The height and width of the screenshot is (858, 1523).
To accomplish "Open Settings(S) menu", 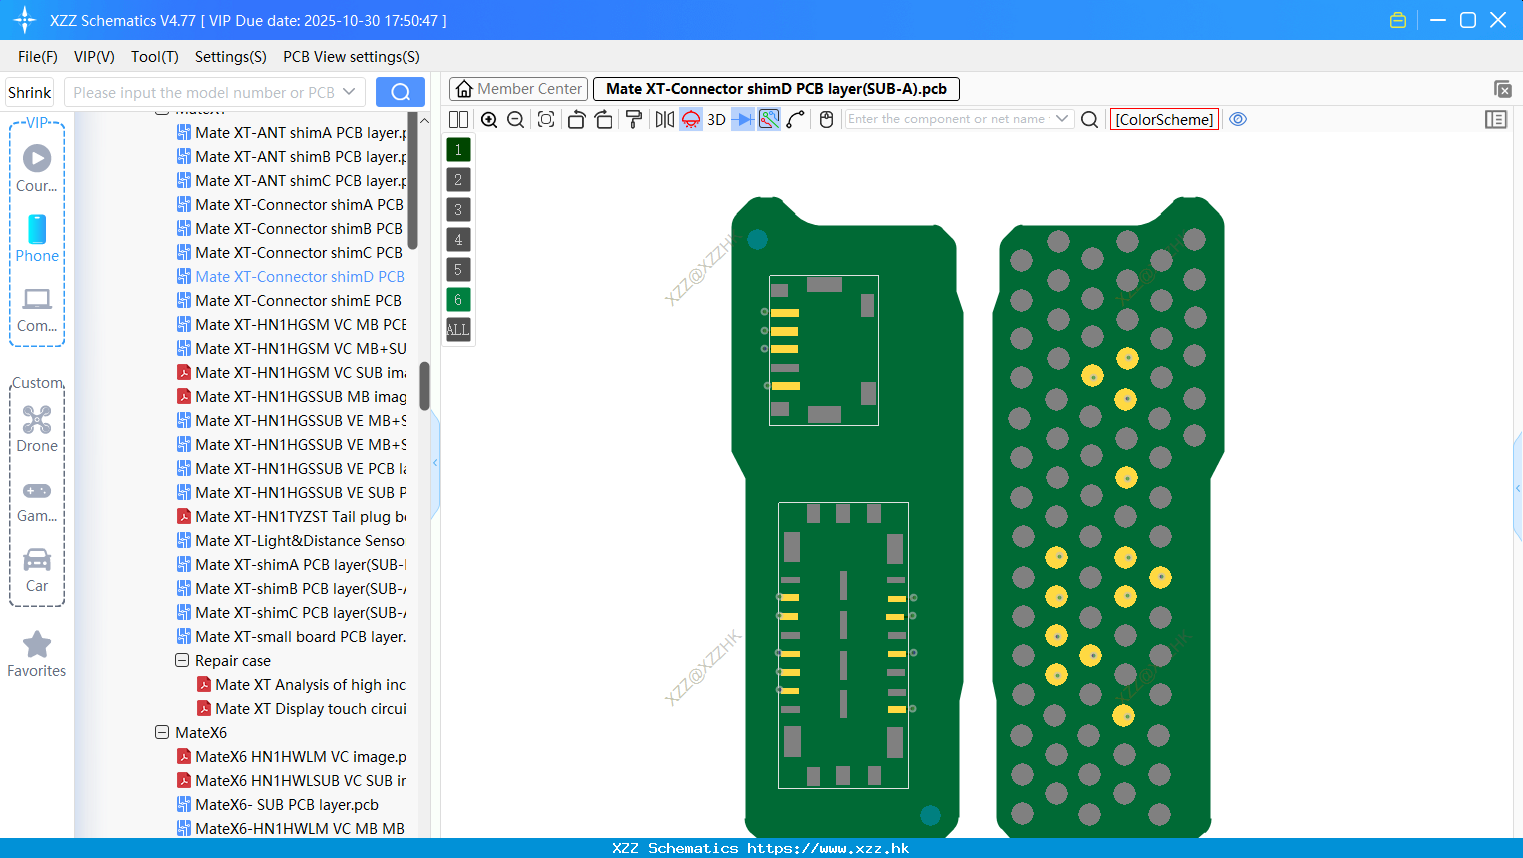I will [230, 57].
